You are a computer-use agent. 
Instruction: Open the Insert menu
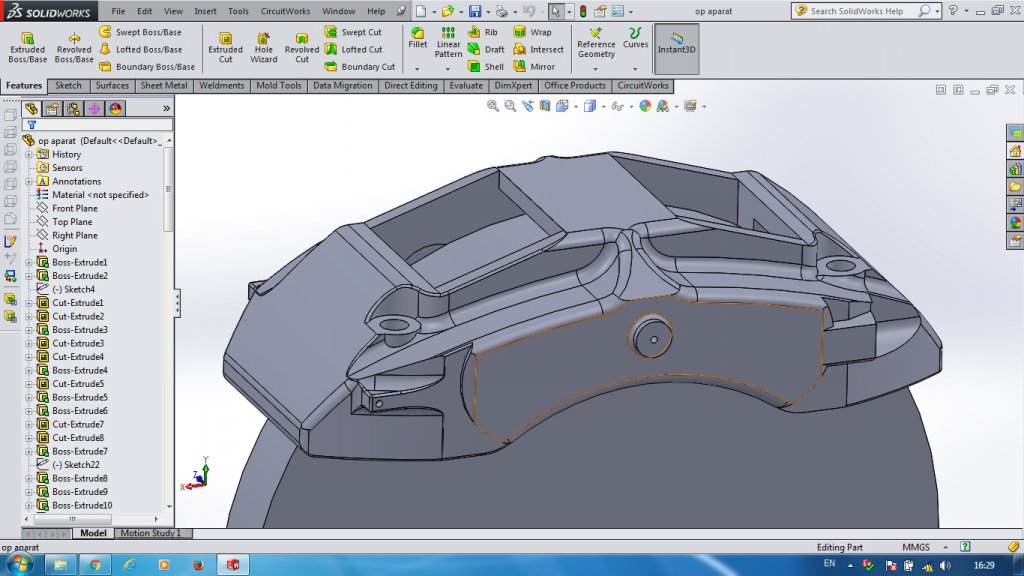tap(205, 12)
